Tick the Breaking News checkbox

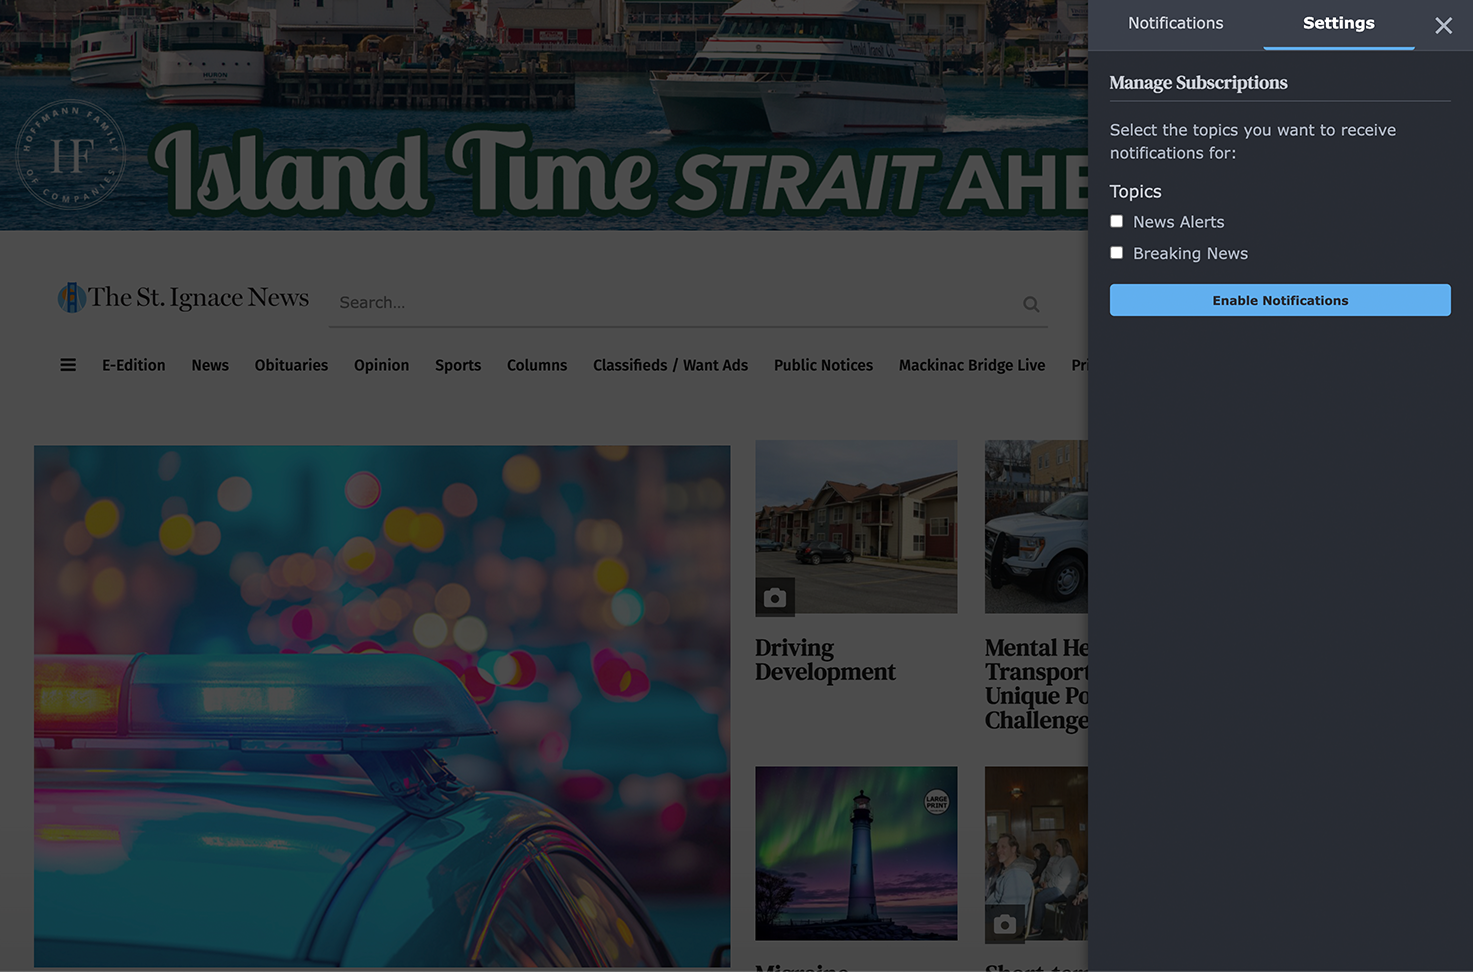1117,253
